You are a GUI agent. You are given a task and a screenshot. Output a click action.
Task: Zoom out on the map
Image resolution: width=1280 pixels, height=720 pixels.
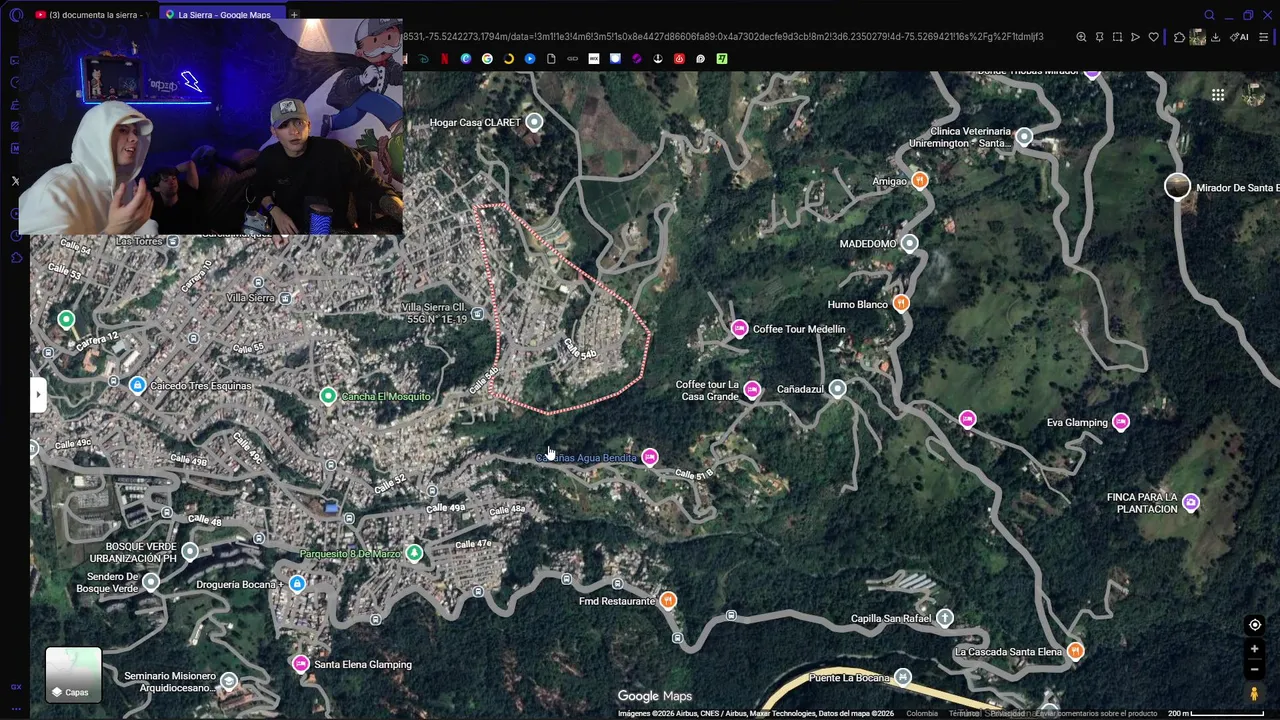click(x=1254, y=669)
